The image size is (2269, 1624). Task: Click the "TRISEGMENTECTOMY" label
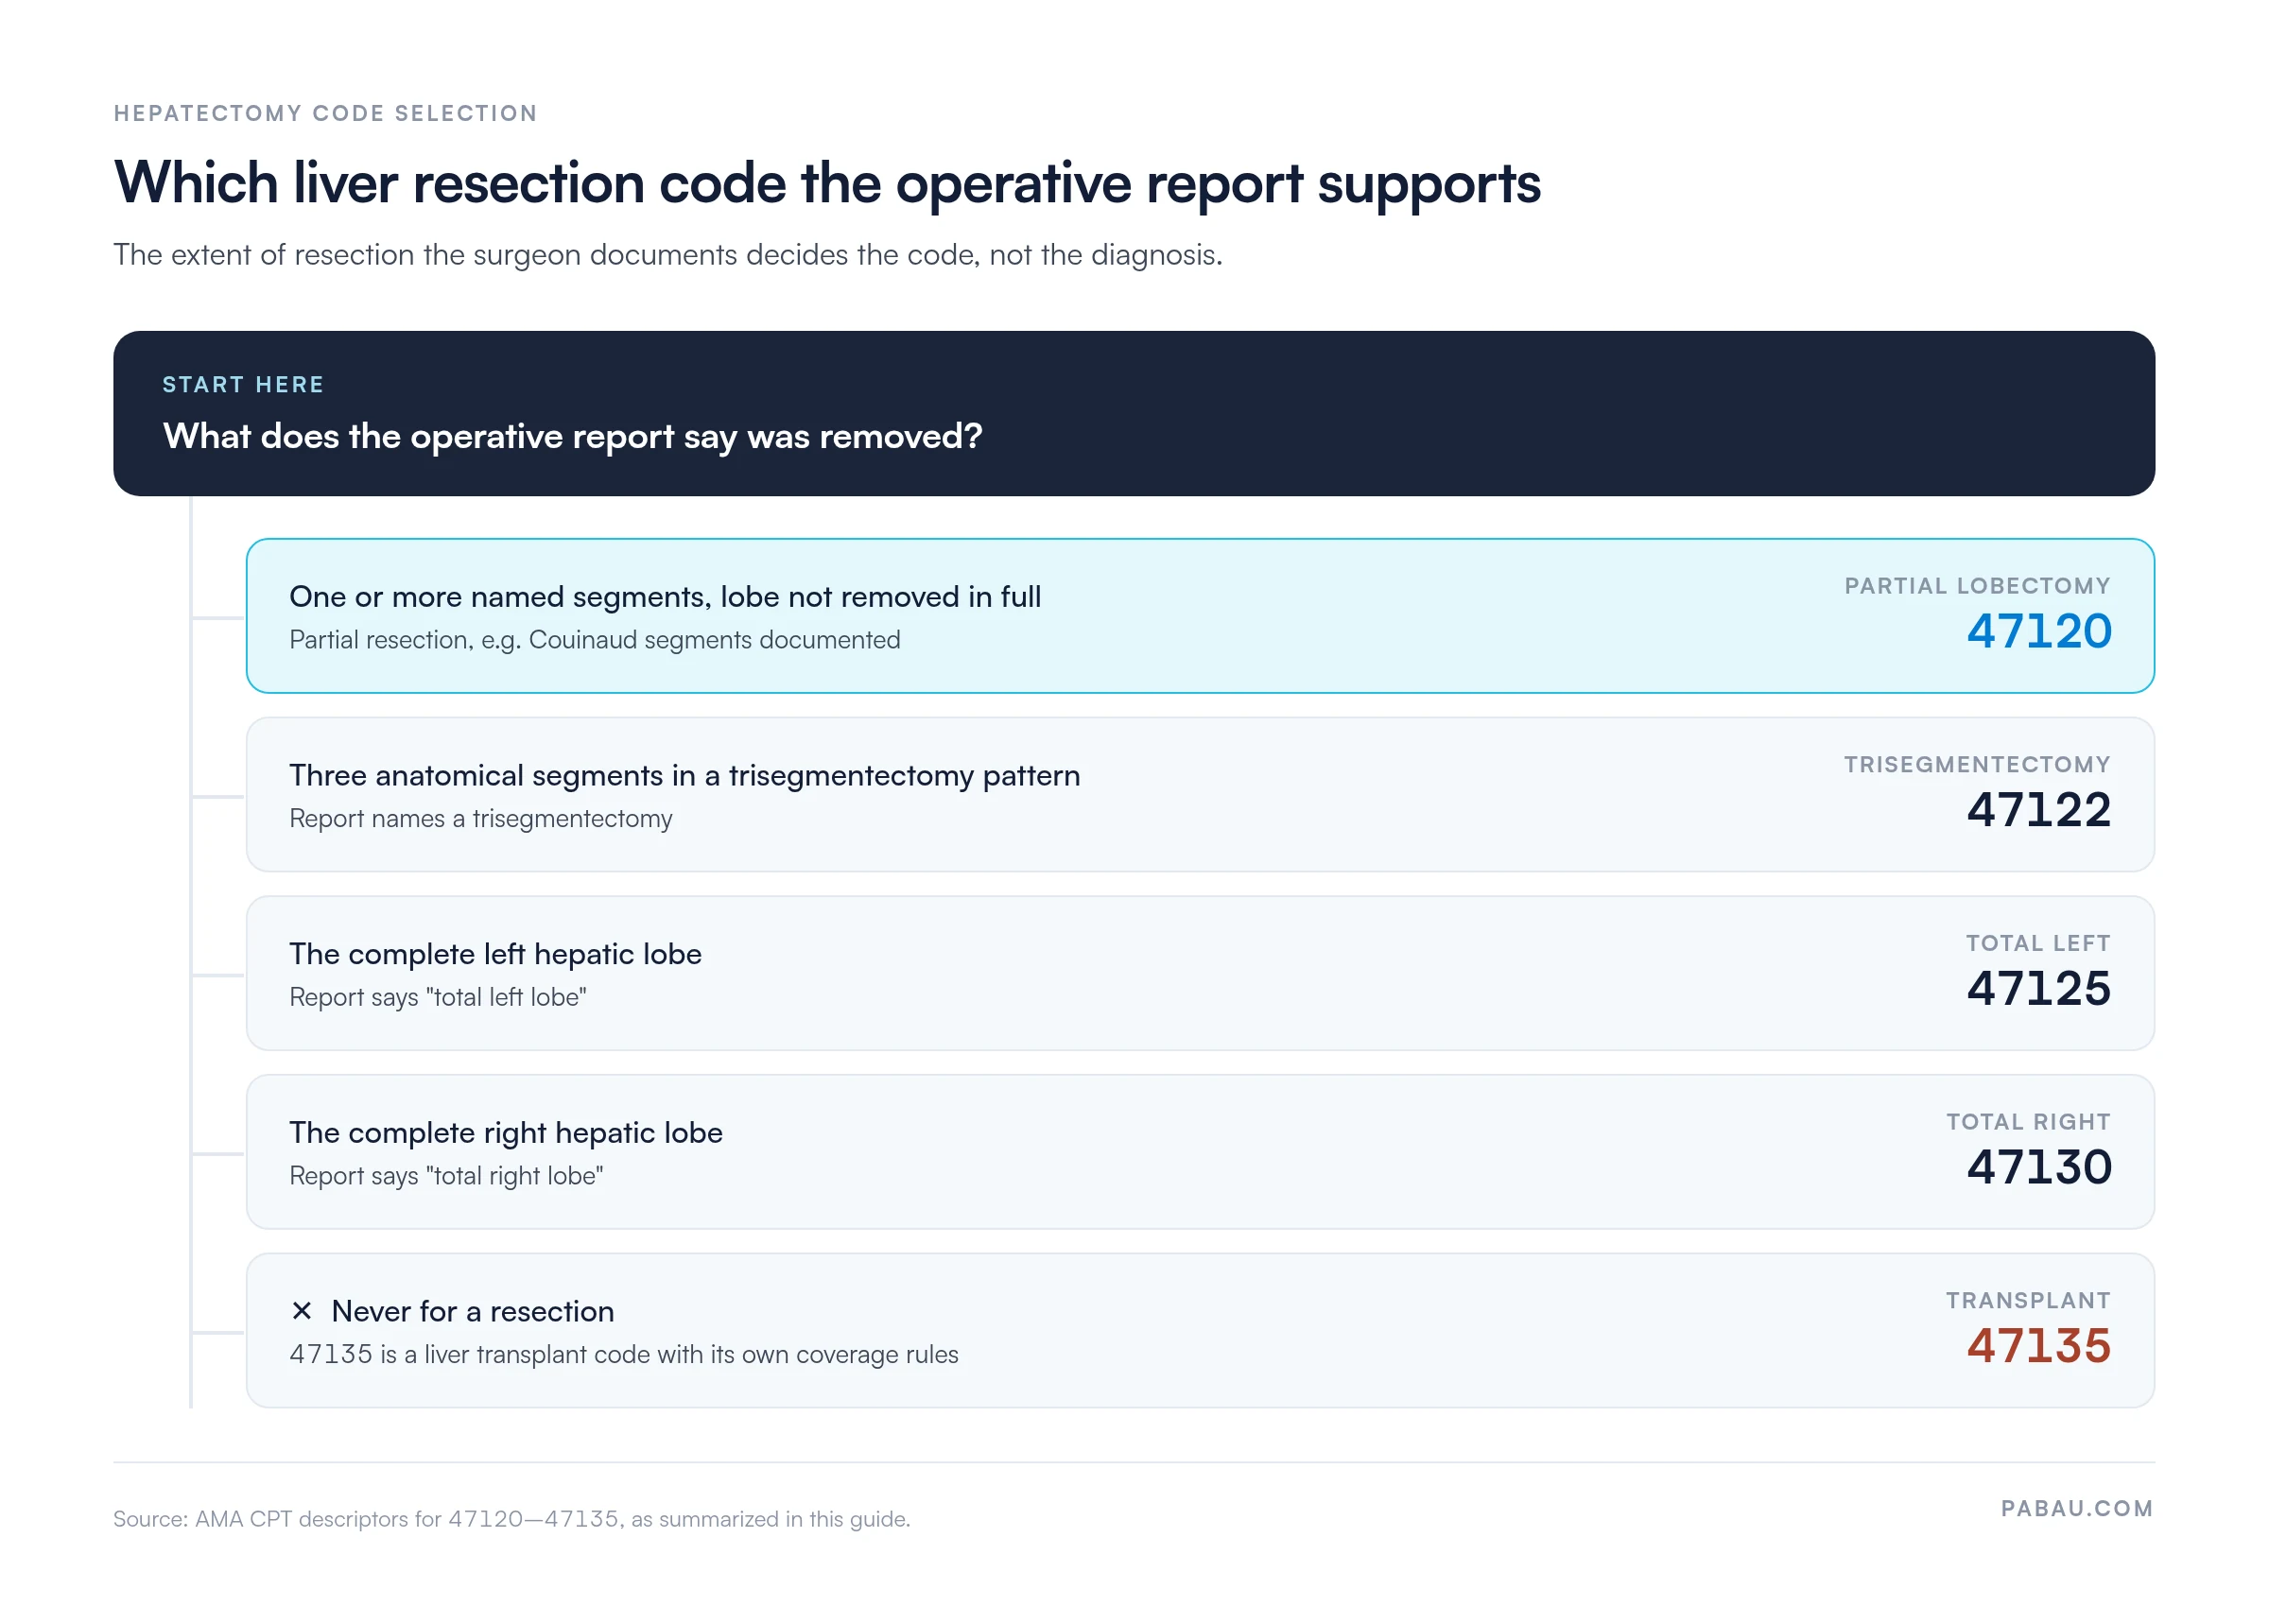[x=1977, y=765]
